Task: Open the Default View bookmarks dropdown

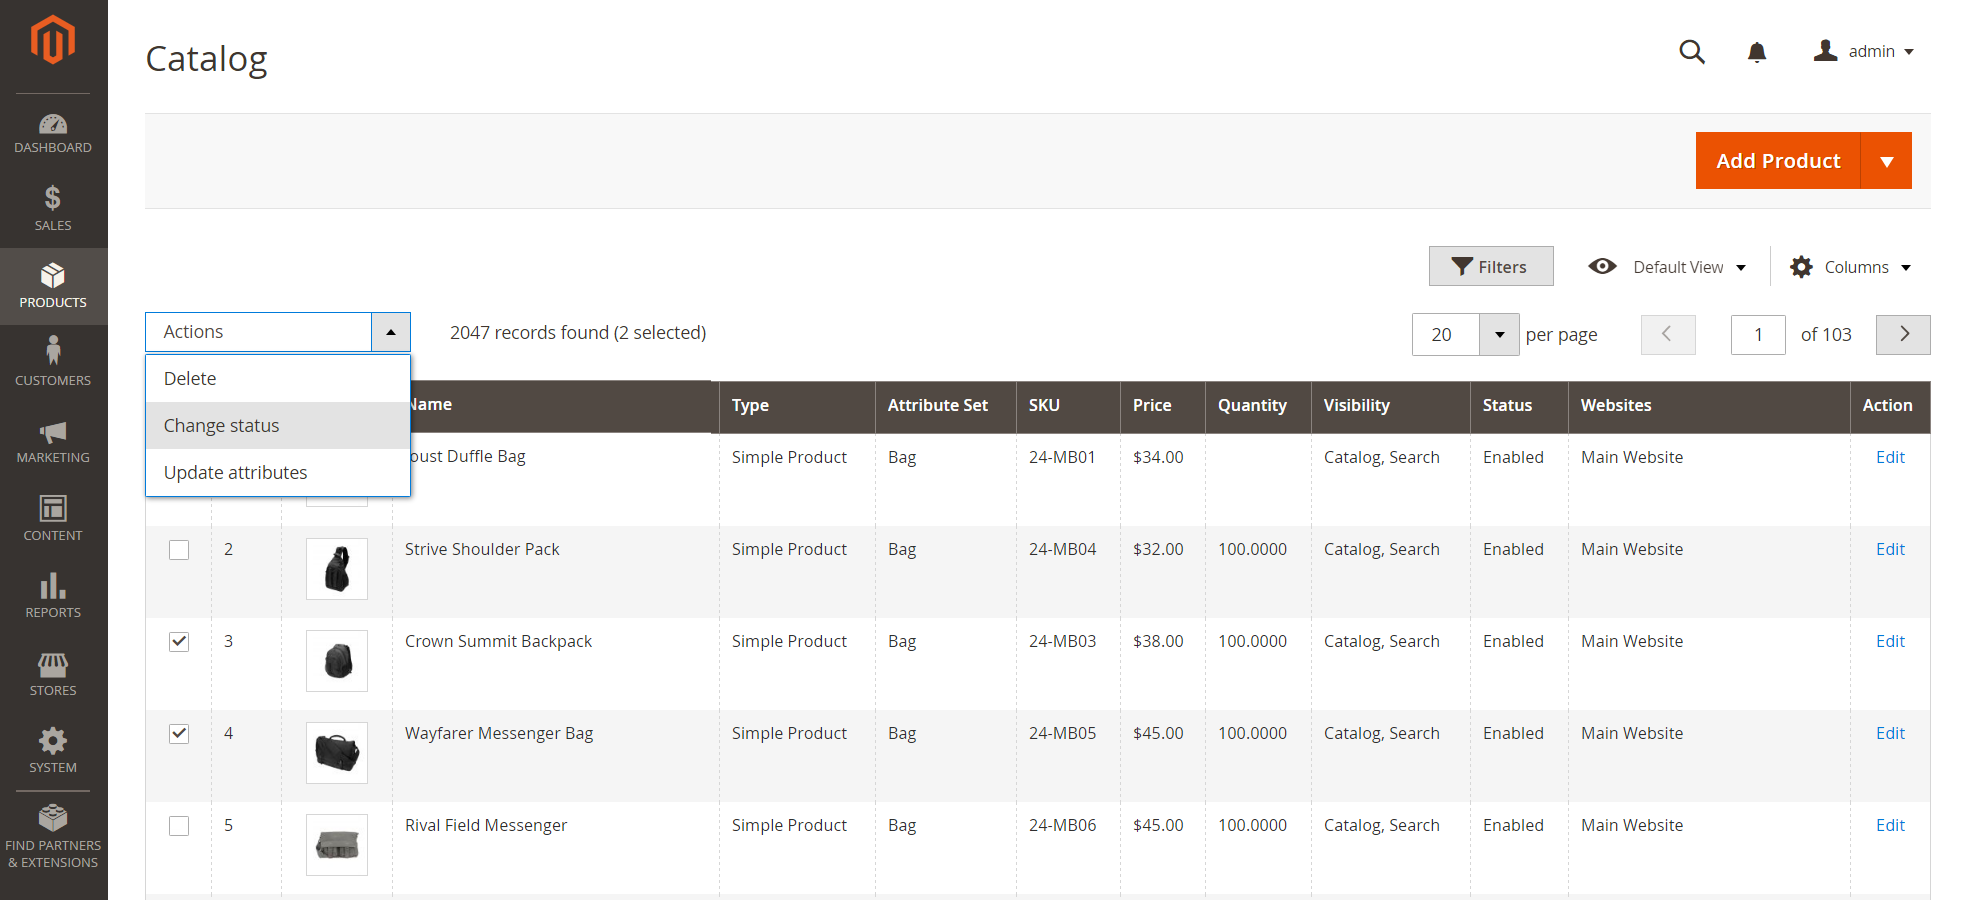Action: 1667,267
